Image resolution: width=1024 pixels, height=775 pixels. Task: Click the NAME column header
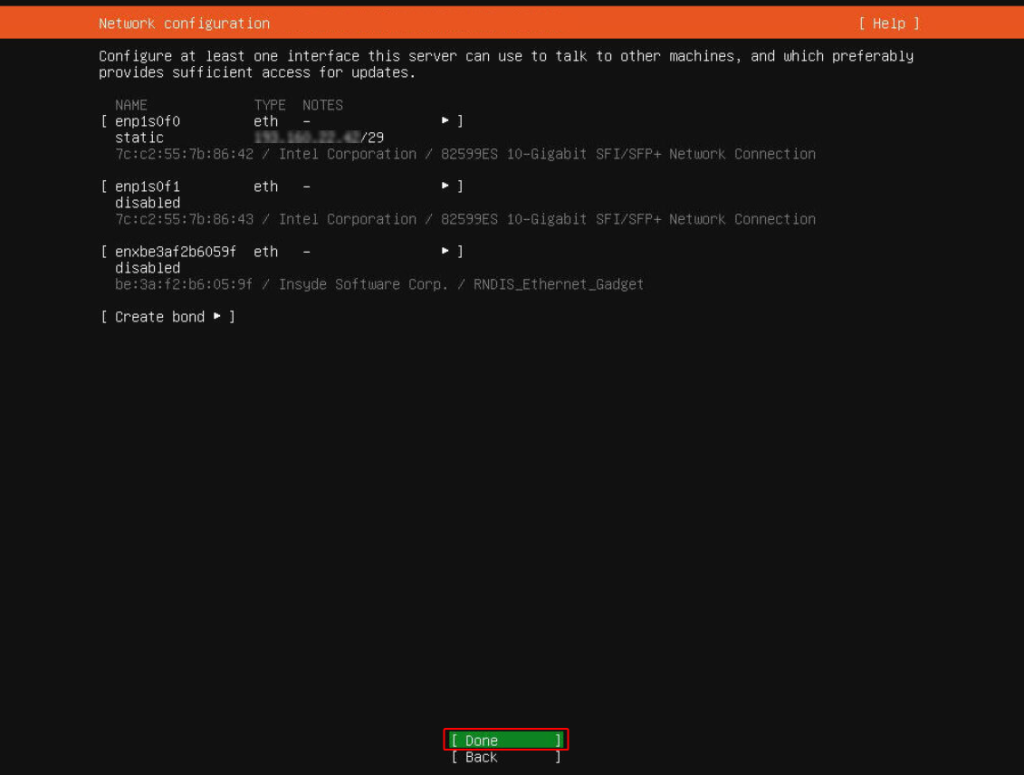pyautogui.click(x=131, y=104)
